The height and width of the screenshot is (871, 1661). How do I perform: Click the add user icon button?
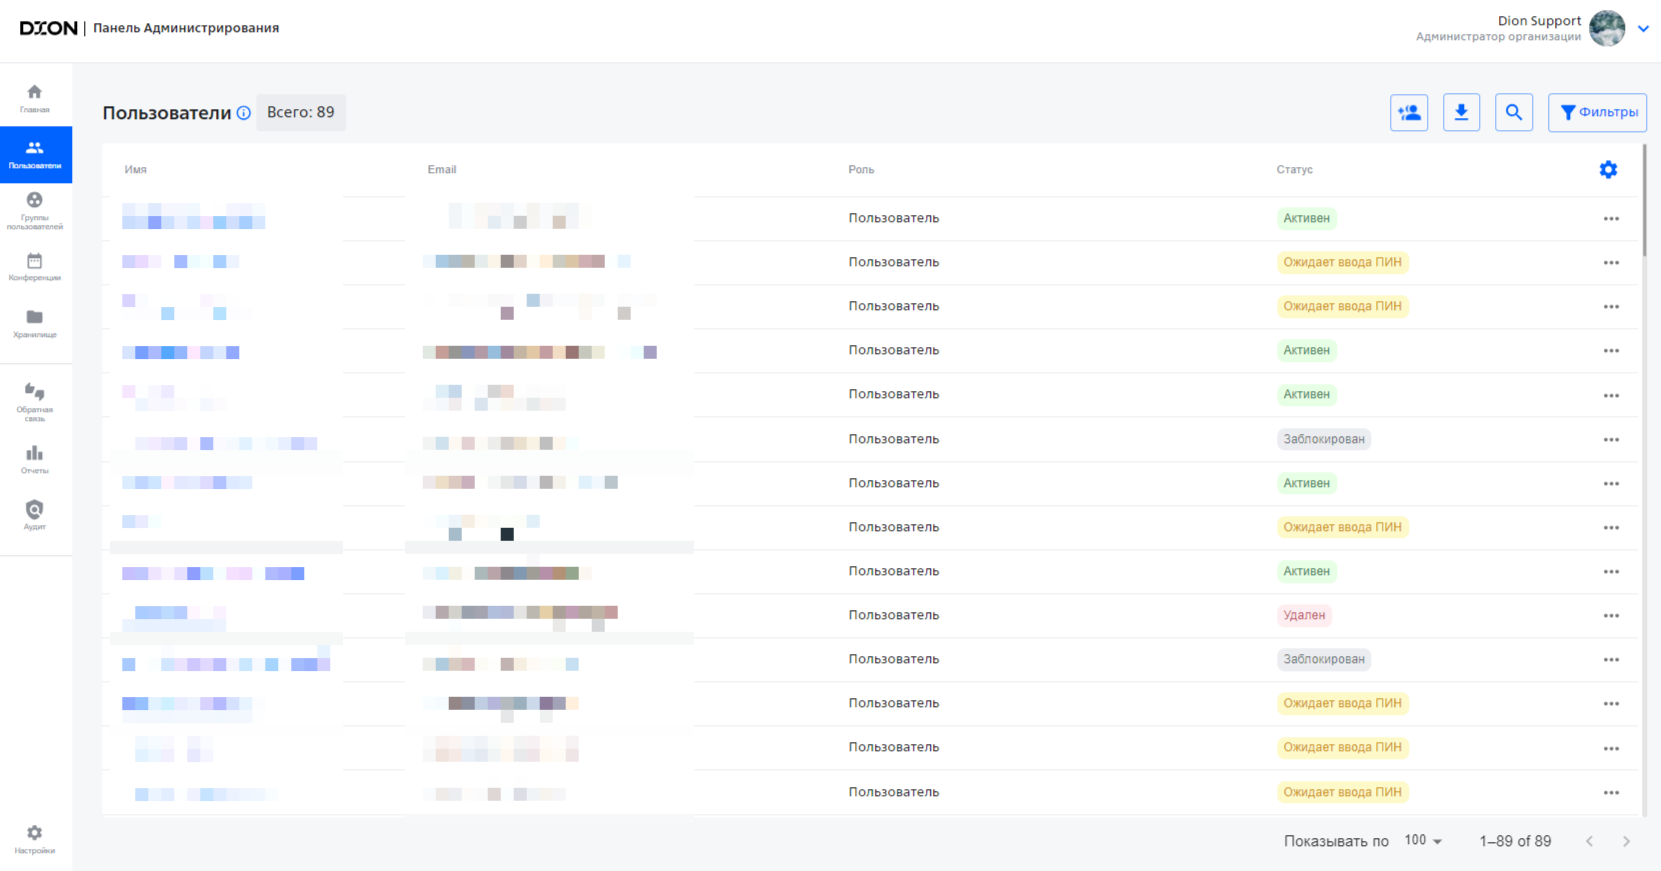point(1409,113)
